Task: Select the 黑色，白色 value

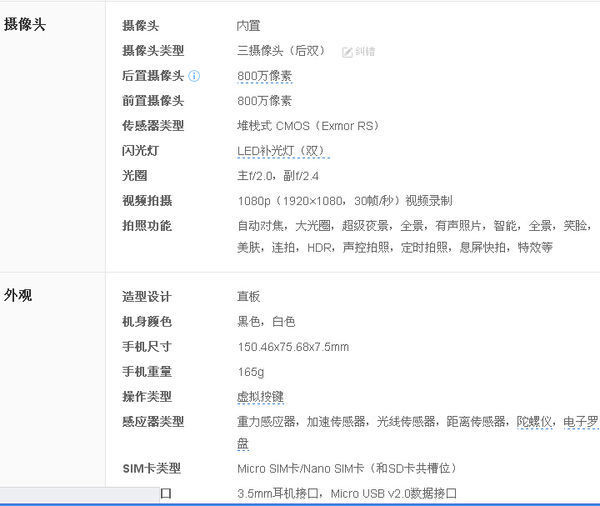Action: pyautogui.click(x=266, y=322)
